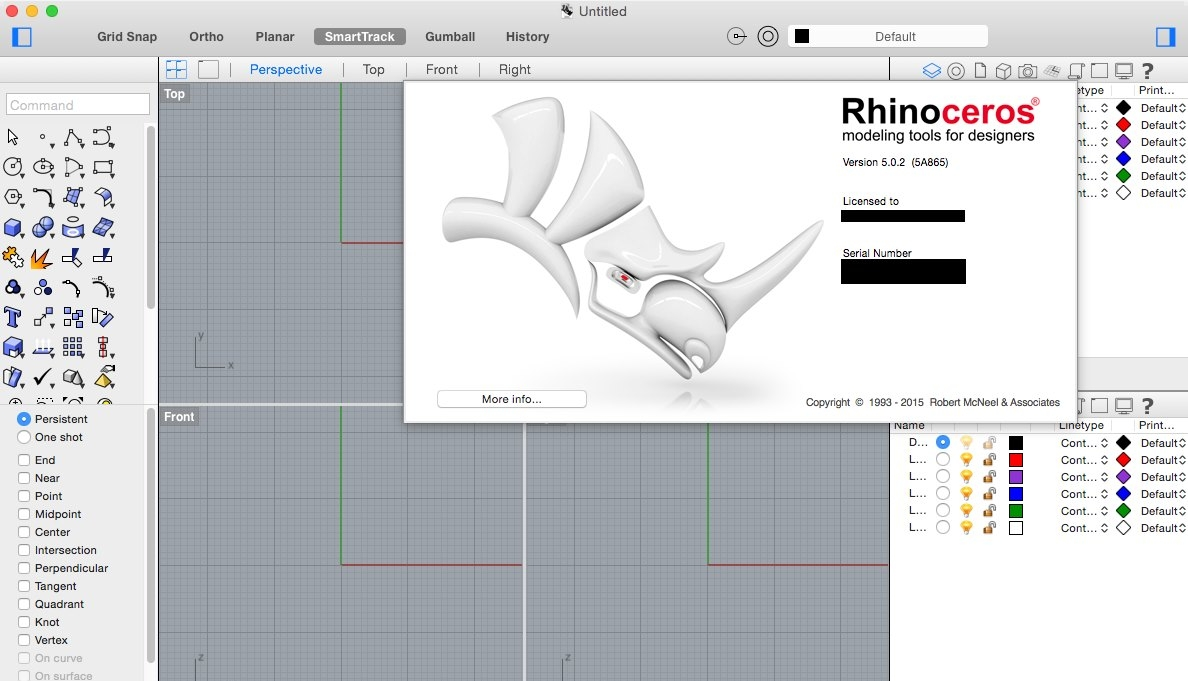Open the Layers panel icon
The height and width of the screenshot is (681, 1188).
[931, 70]
